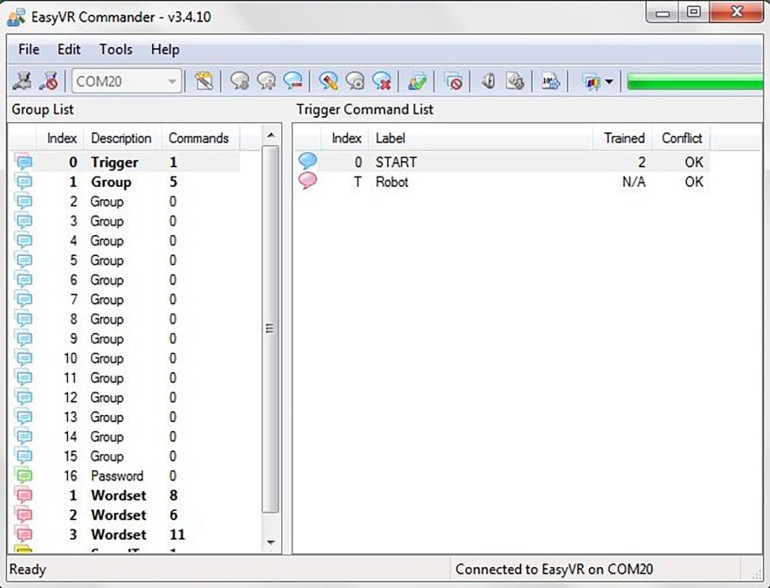Click the toolbar icon with red no-entry sign
770x588 pixels.
point(453,81)
